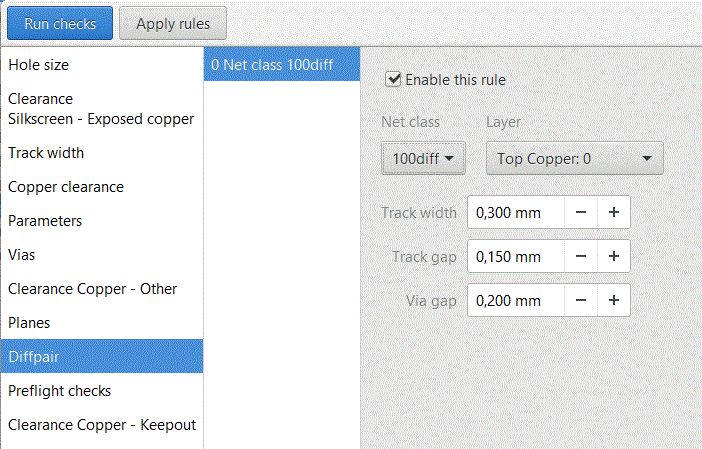Viewport: 702px width, 449px height.
Task: Click the Apply rules button
Action: click(172, 23)
